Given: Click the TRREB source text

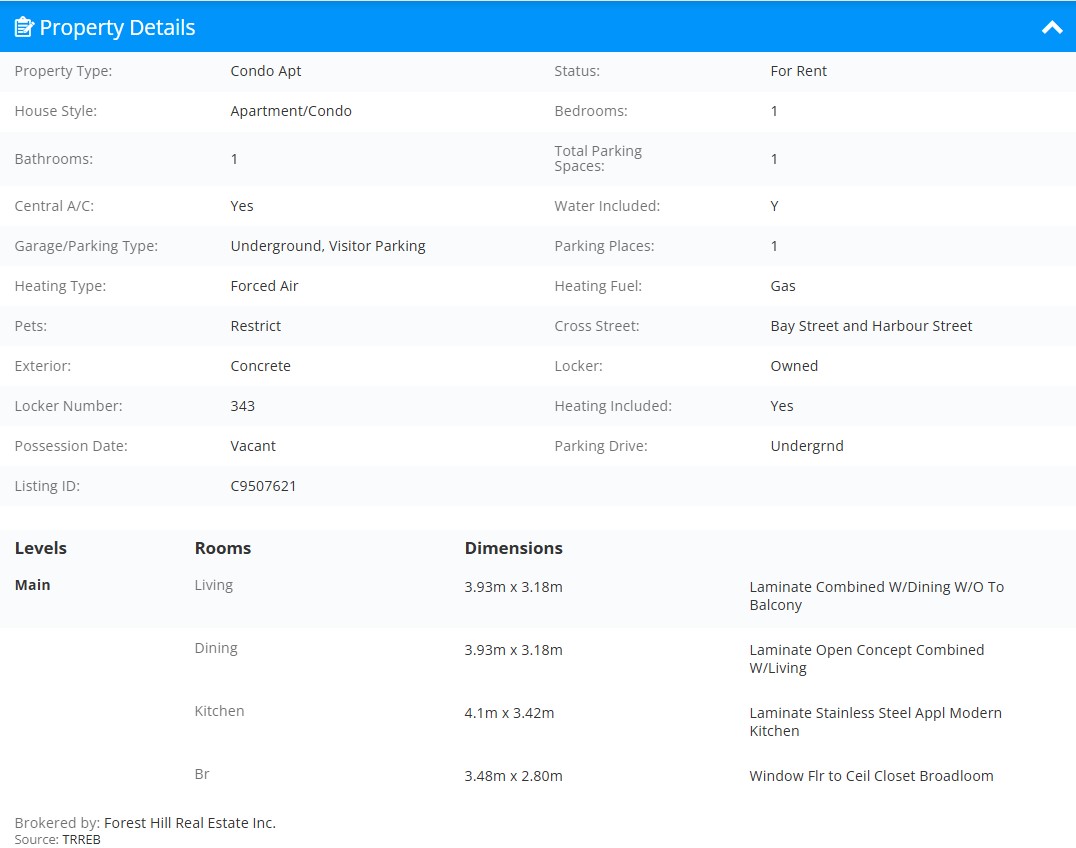Looking at the screenshot, I should [x=81, y=840].
